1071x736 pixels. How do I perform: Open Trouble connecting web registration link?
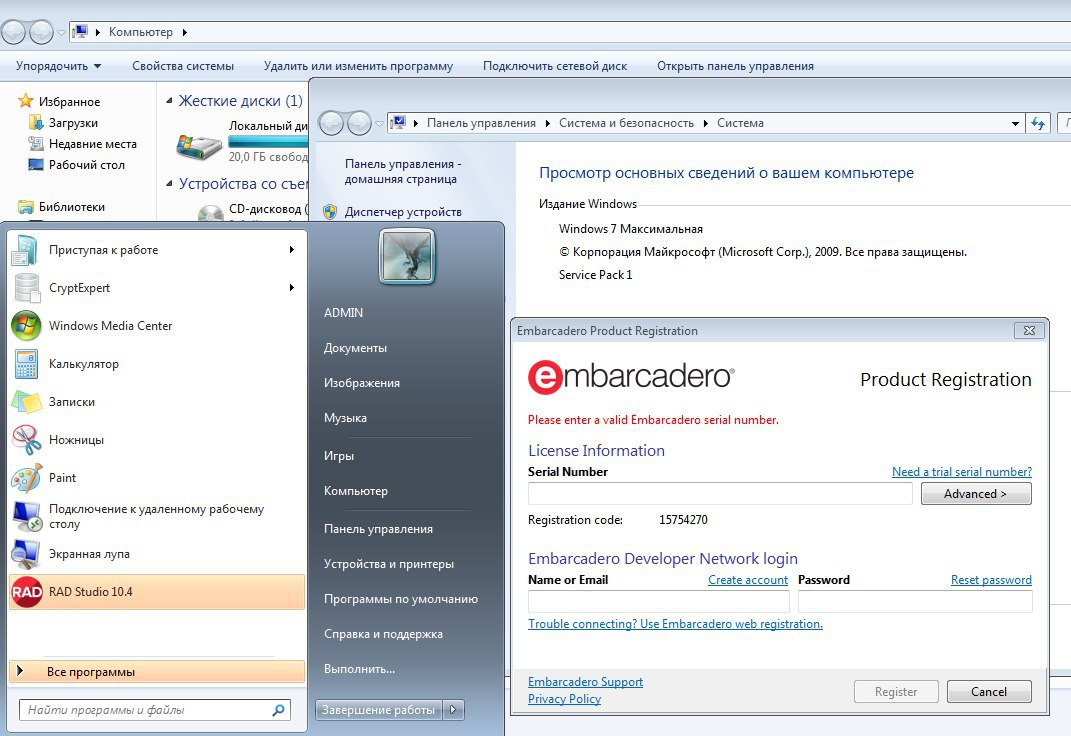point(676,624)
